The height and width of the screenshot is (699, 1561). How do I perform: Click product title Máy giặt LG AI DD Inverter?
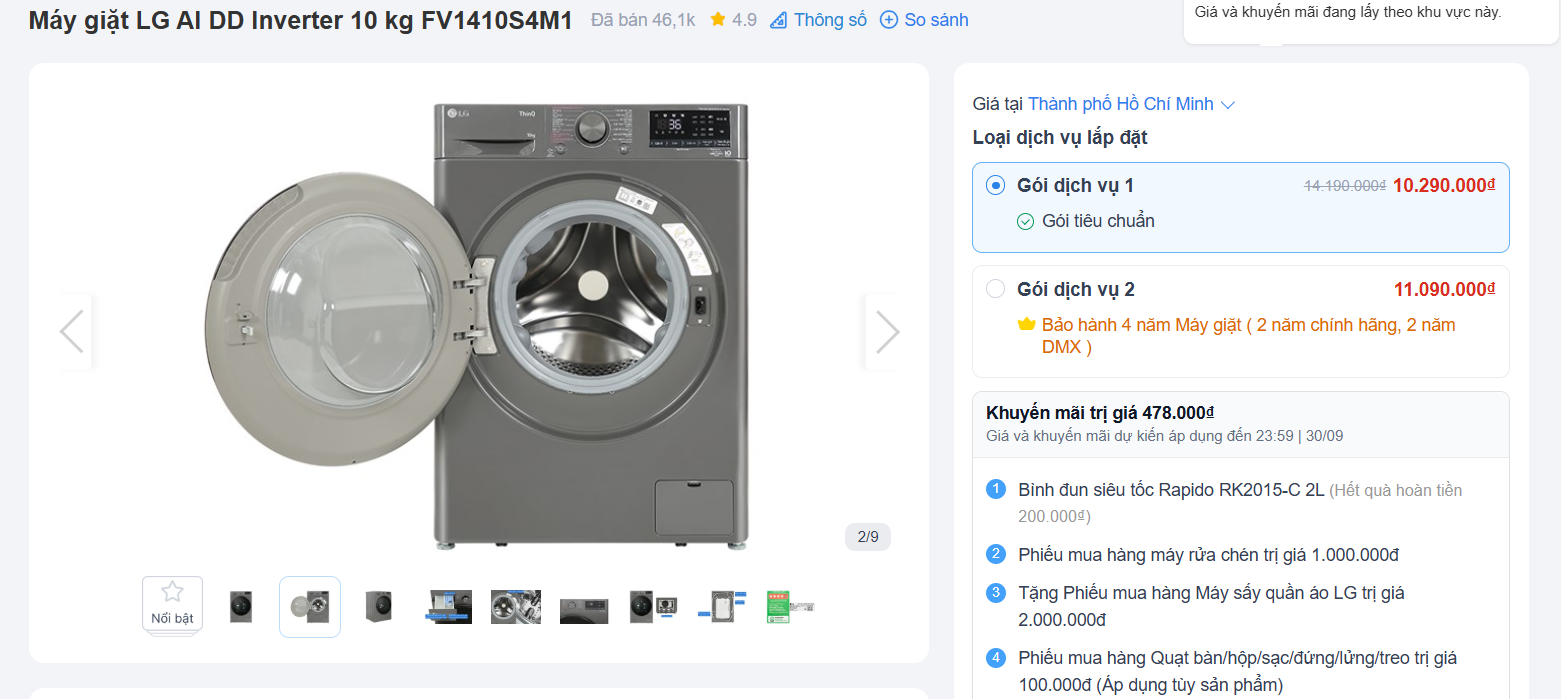tap(300, 20)
